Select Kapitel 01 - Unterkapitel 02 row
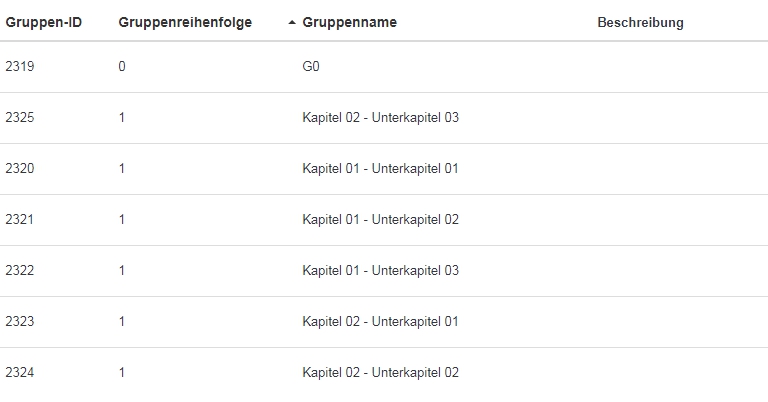768x402 pixels. [x=380, y=220]
